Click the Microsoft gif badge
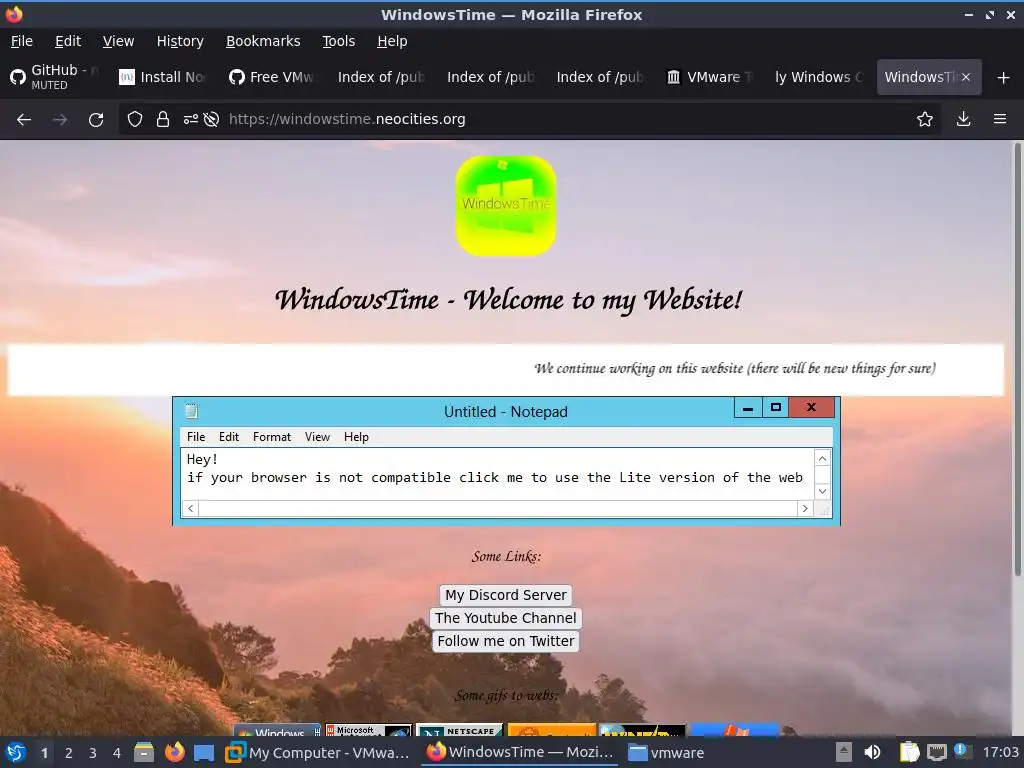This screenshot has width=1024, height=768. coord(369,730)
